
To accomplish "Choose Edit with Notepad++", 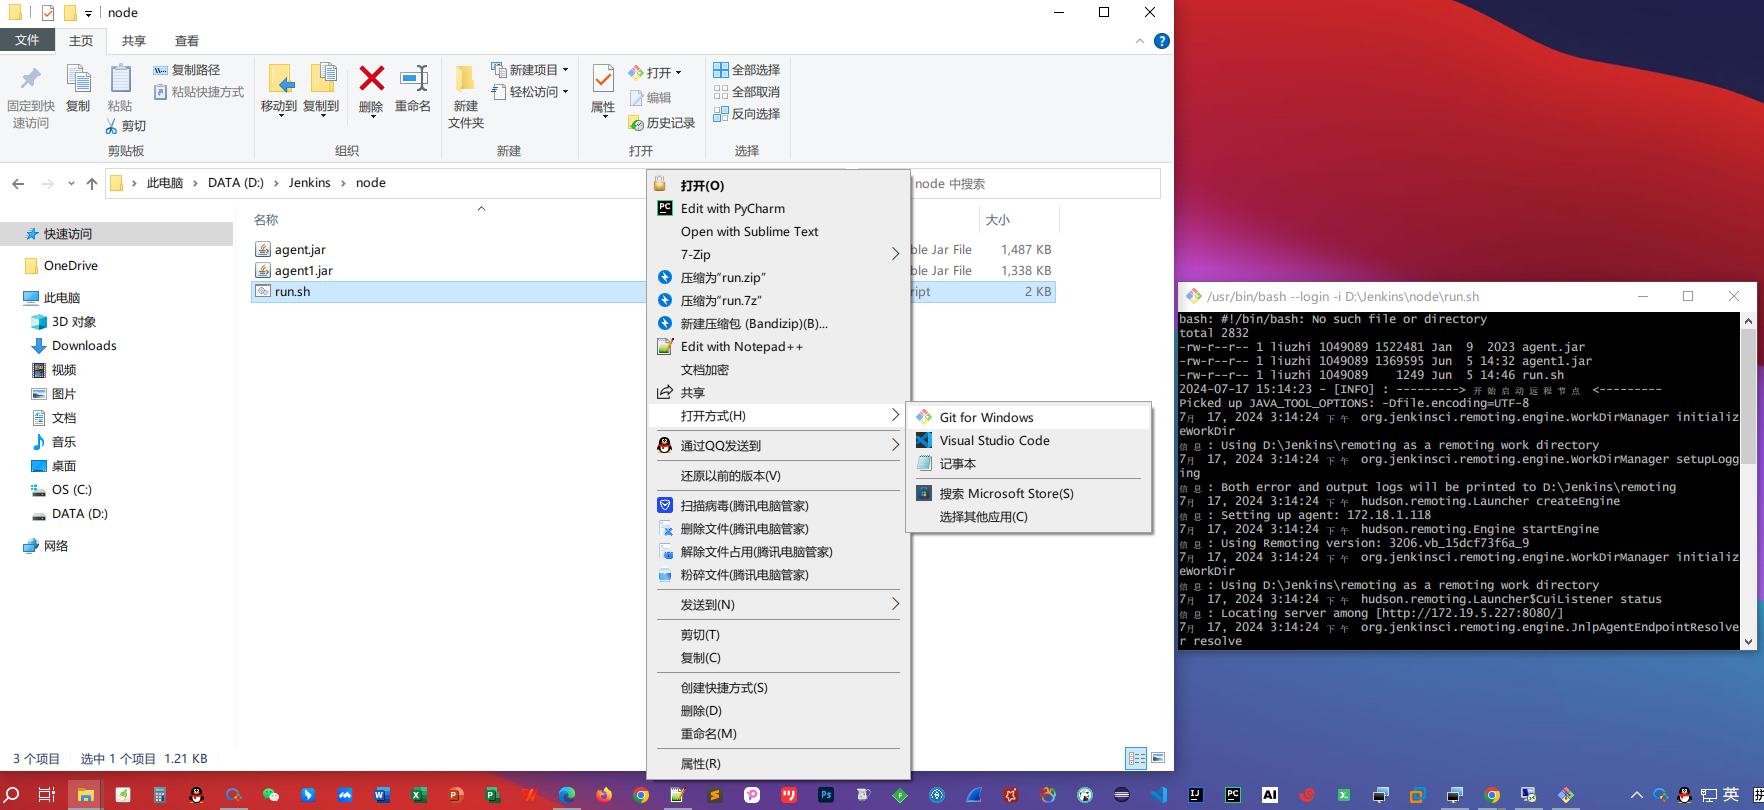I will 779,347.
